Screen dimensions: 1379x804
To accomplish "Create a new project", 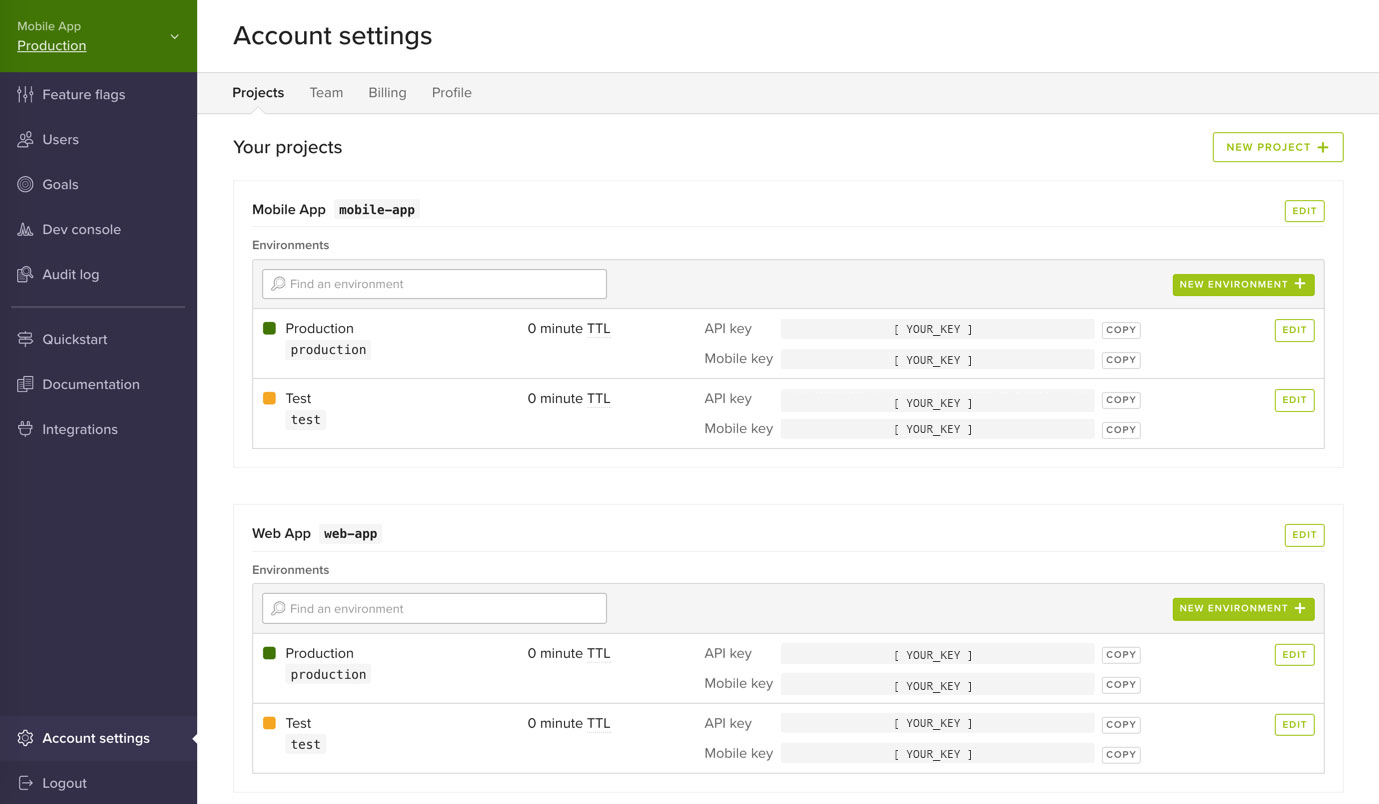I will click(1277, 146).
